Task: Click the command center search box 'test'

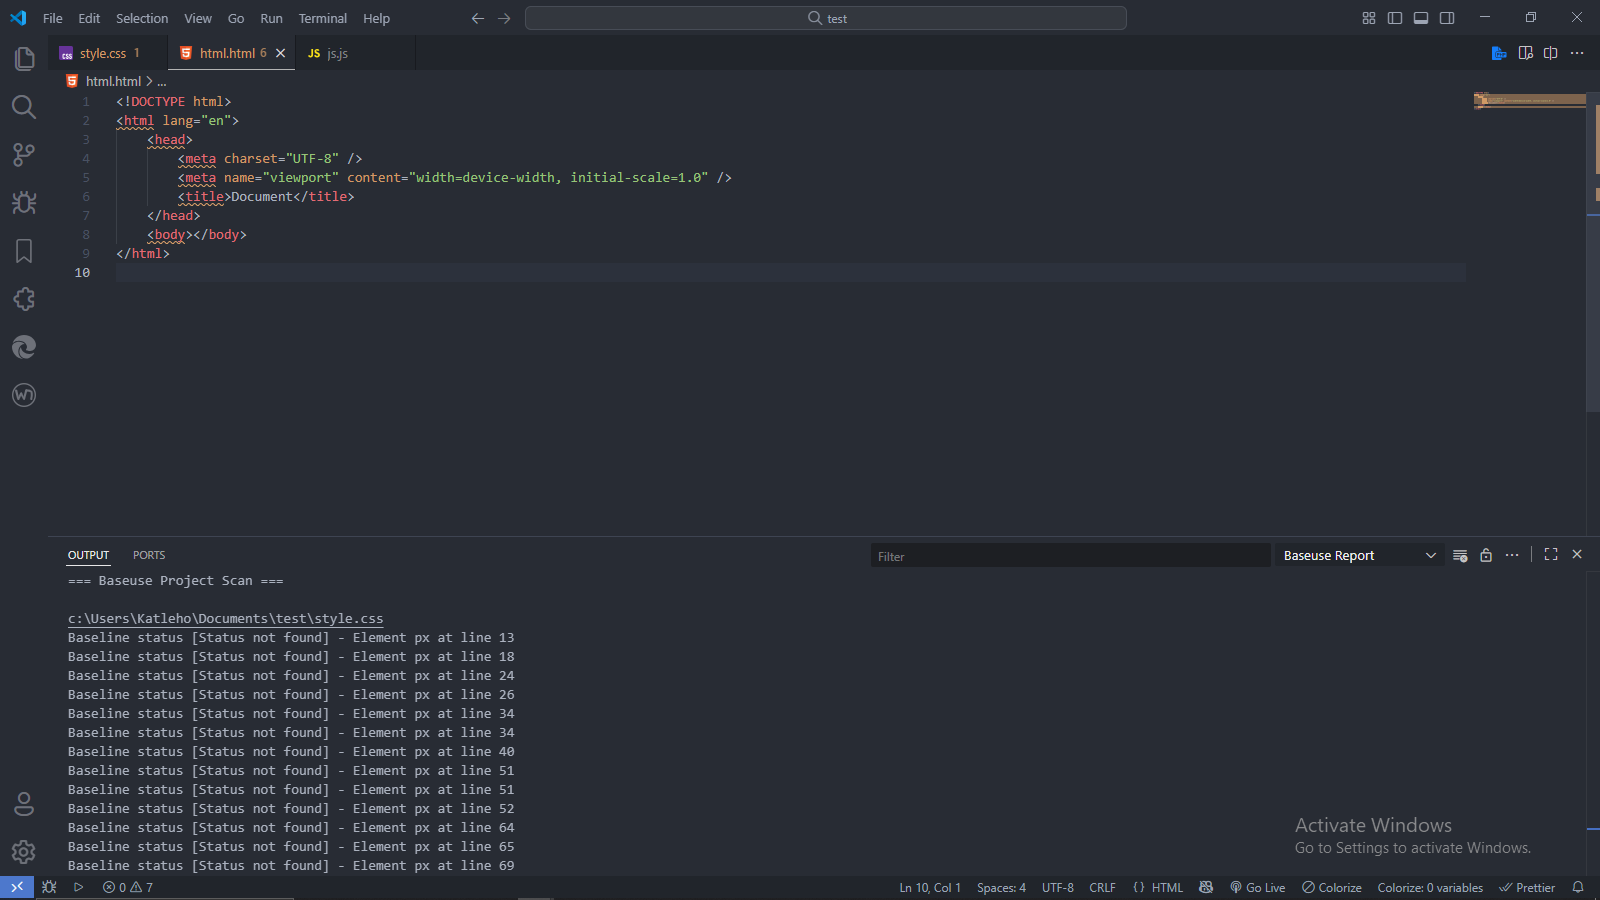Action: 826,18
